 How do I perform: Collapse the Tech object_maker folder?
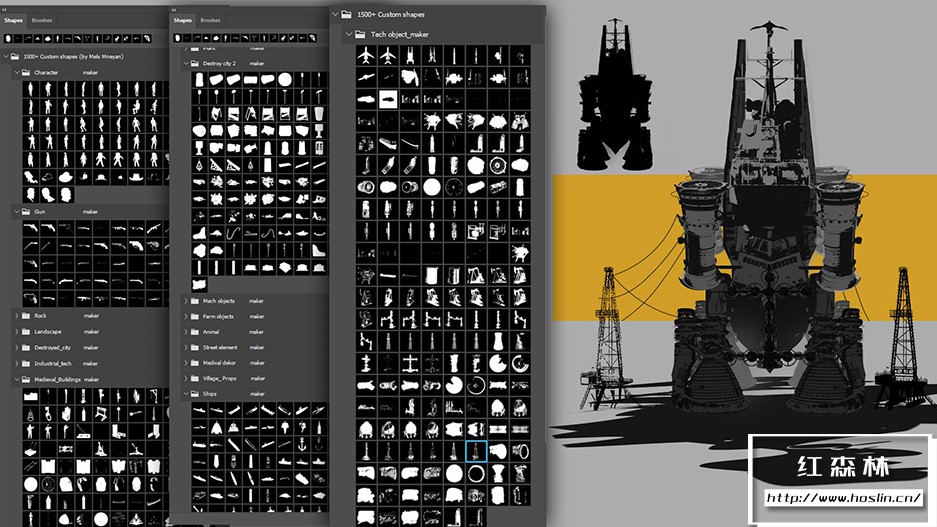[349, 35]
